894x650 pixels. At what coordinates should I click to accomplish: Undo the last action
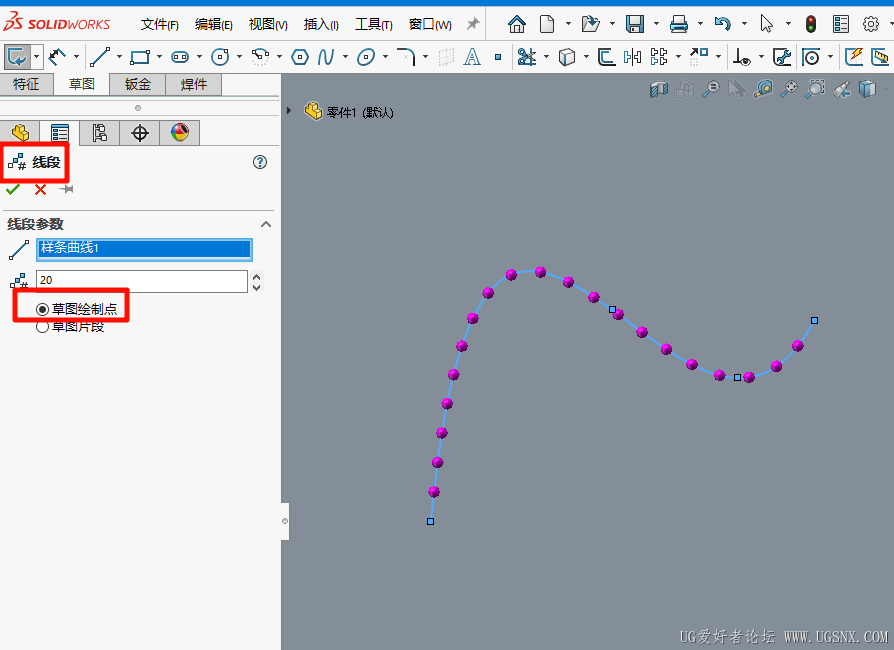point(722,24)
